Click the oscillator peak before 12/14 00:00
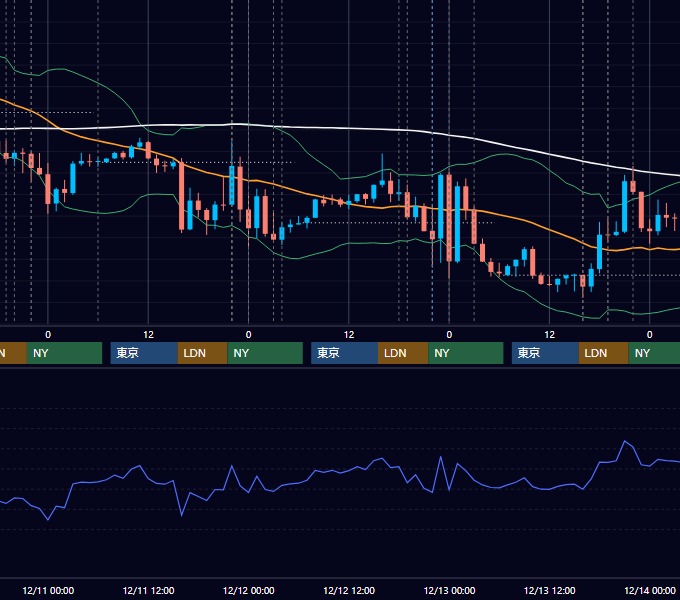Screen dimensions: 680x600 click(x=625, y=441)
